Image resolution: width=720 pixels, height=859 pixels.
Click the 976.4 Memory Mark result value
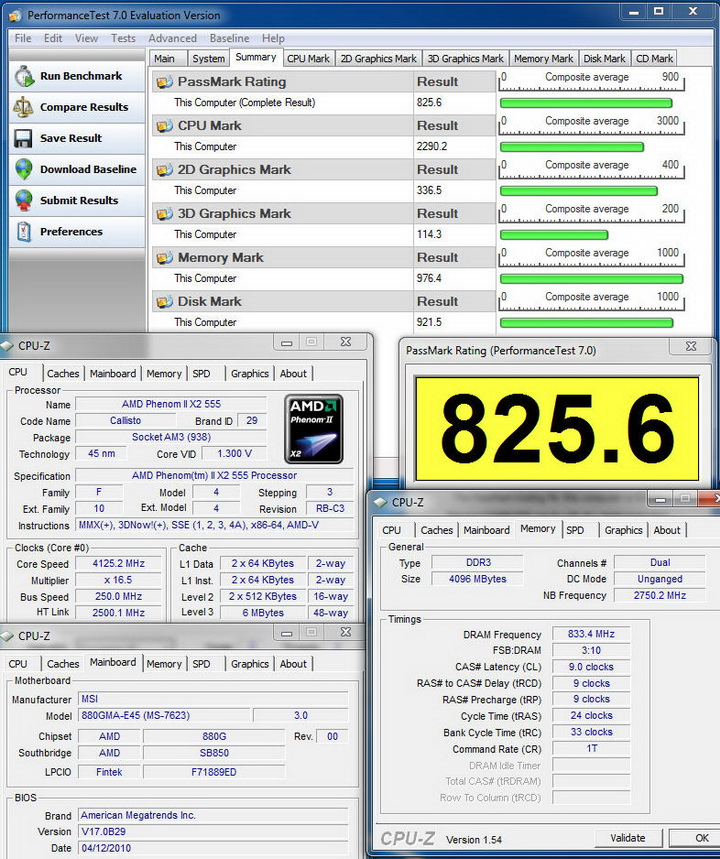[429, 278]
